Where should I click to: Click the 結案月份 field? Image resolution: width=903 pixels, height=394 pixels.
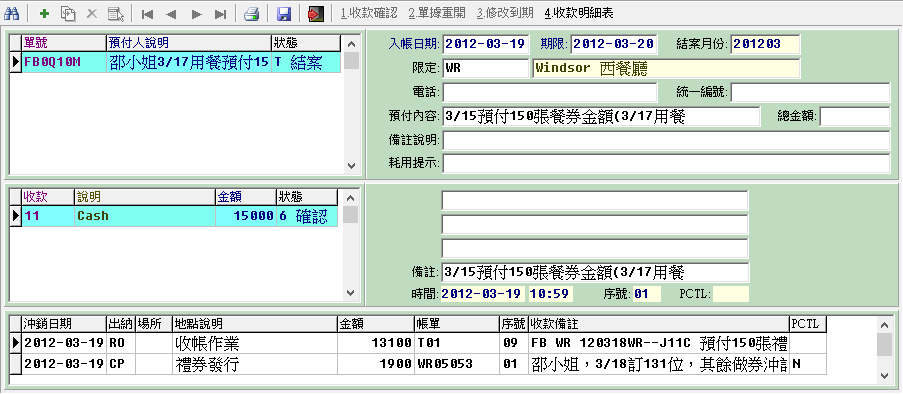(x=765, y=44)
